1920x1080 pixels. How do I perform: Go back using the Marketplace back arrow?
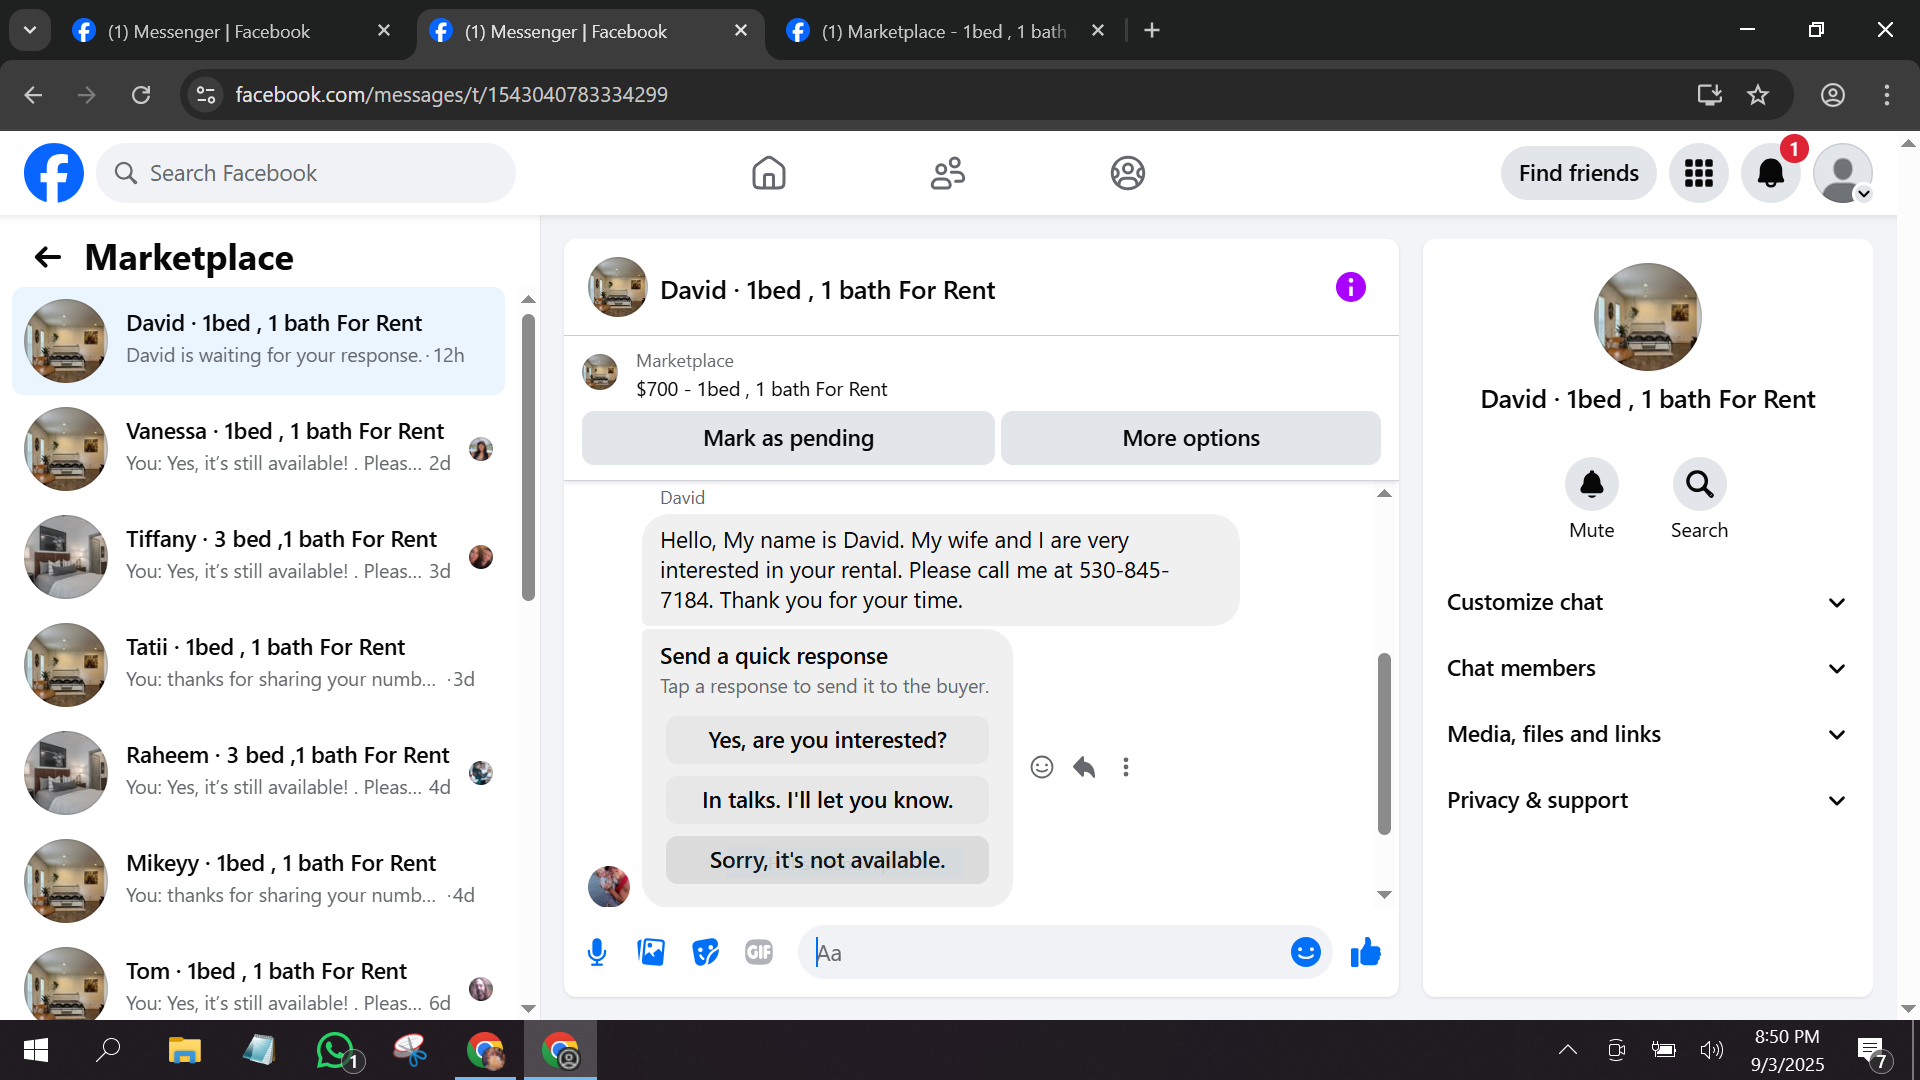48,258
